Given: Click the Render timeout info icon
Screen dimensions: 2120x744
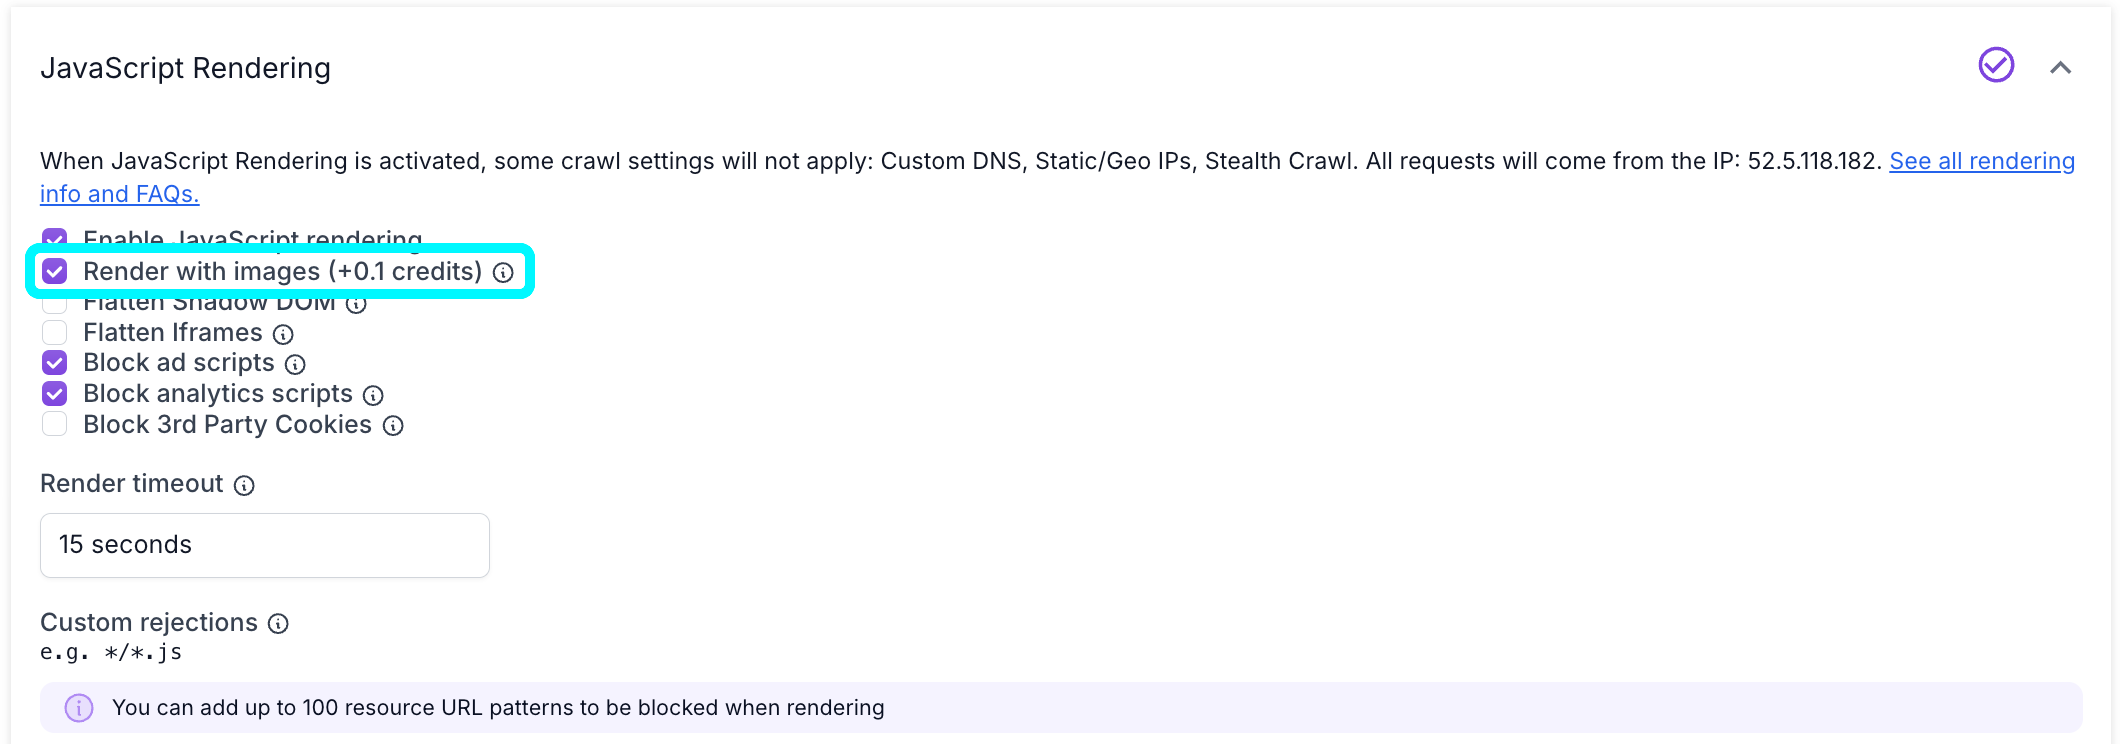Looking at the screenshot, I should point(243,486).
